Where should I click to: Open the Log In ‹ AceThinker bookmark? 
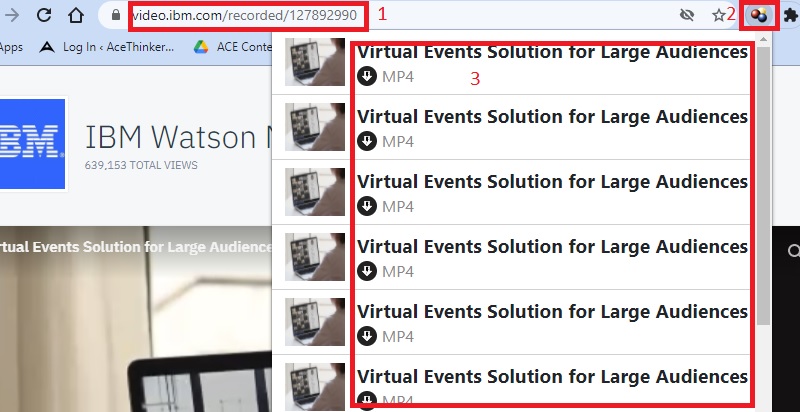click(107, 47)
